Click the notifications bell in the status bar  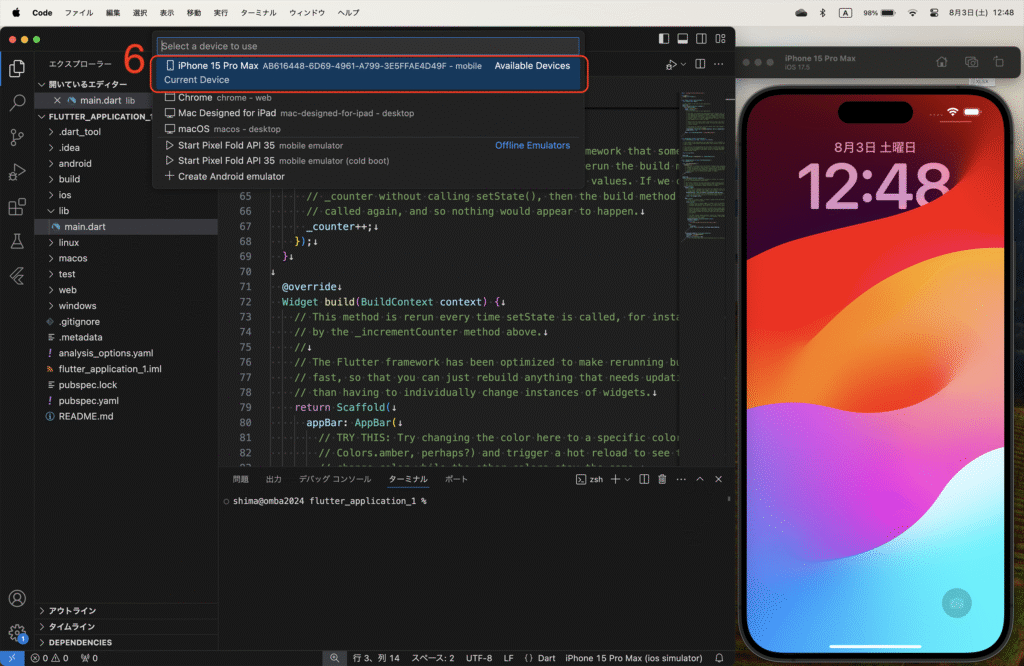pyautogui.click(x=719, y=658)
